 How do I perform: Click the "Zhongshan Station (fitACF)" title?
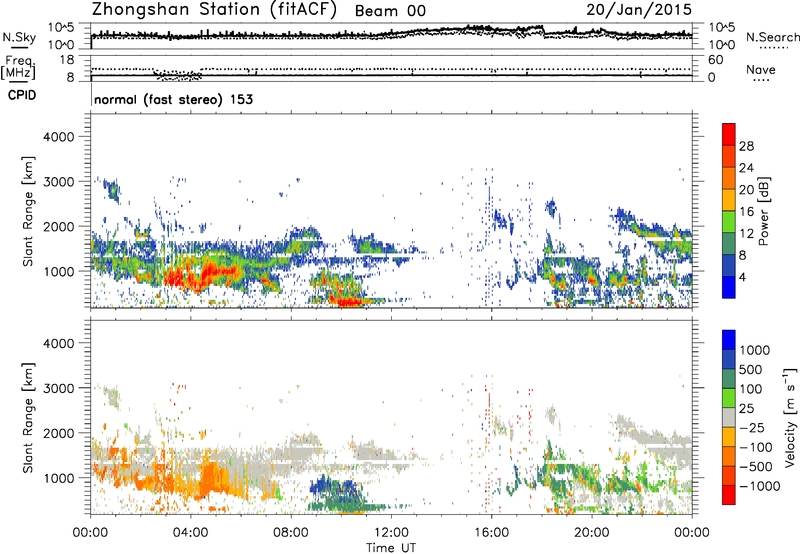click(x=214, y=10)
